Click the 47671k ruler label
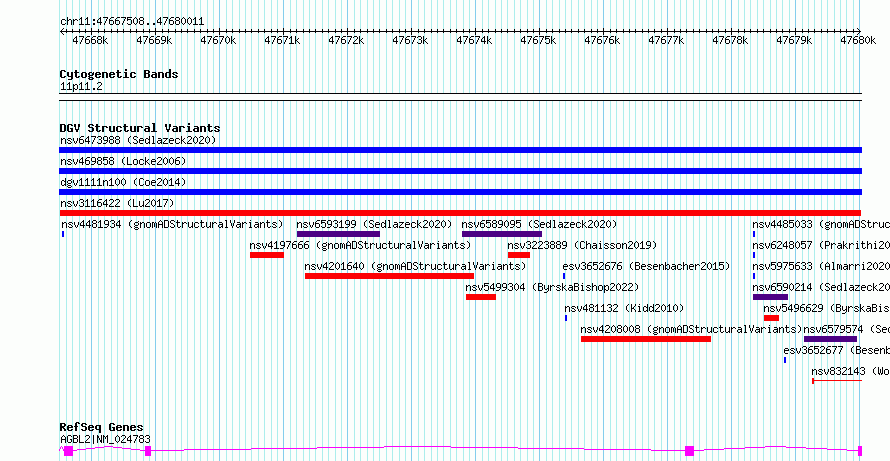Image resolution: width=890 pixels, height=461 pixels. coord(282,40)
